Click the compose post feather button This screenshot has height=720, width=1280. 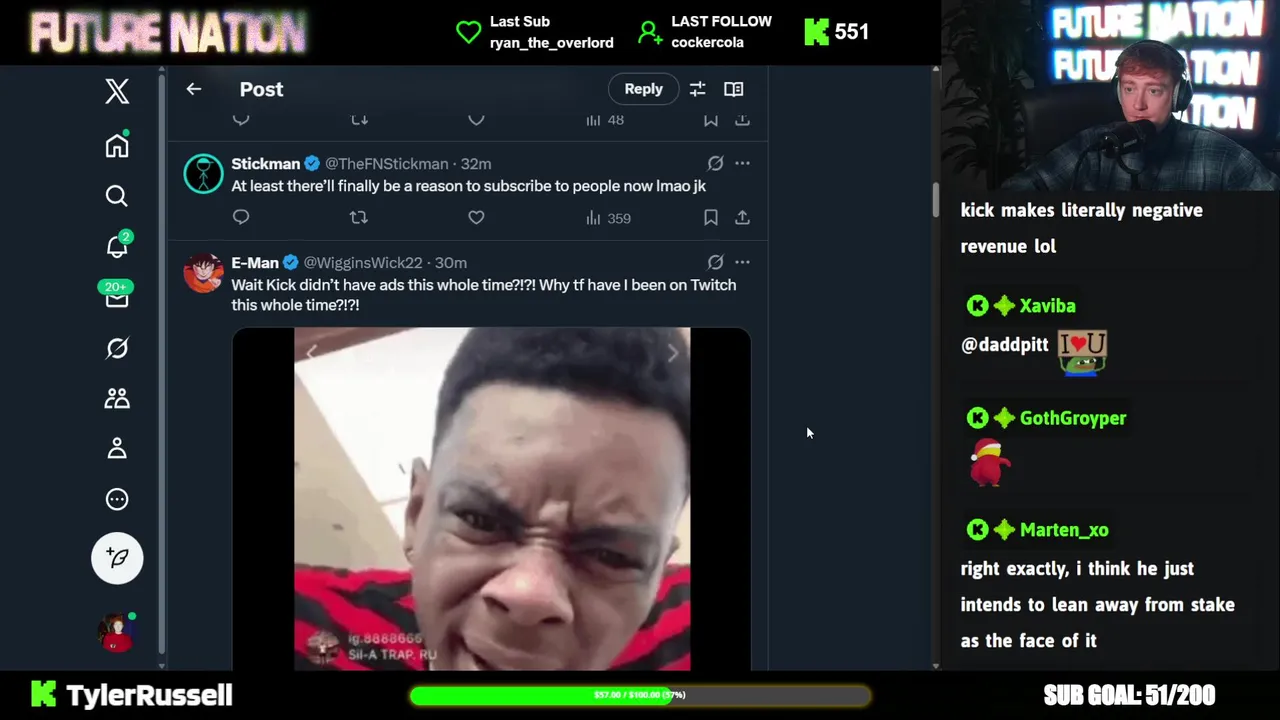117,558
